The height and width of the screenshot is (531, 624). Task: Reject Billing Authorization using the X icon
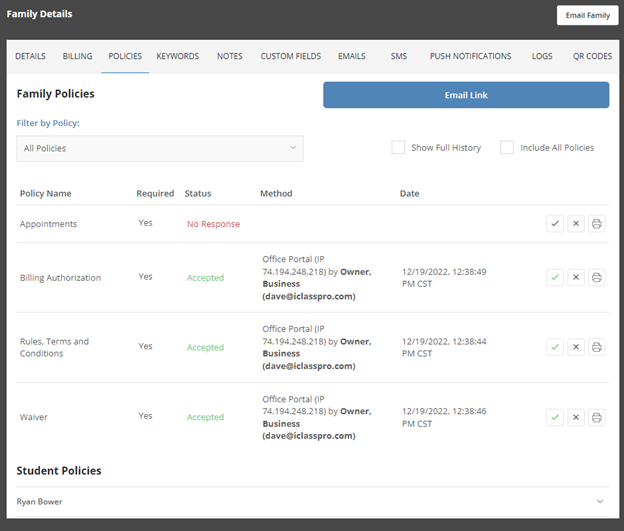click(x=576, y=277)
